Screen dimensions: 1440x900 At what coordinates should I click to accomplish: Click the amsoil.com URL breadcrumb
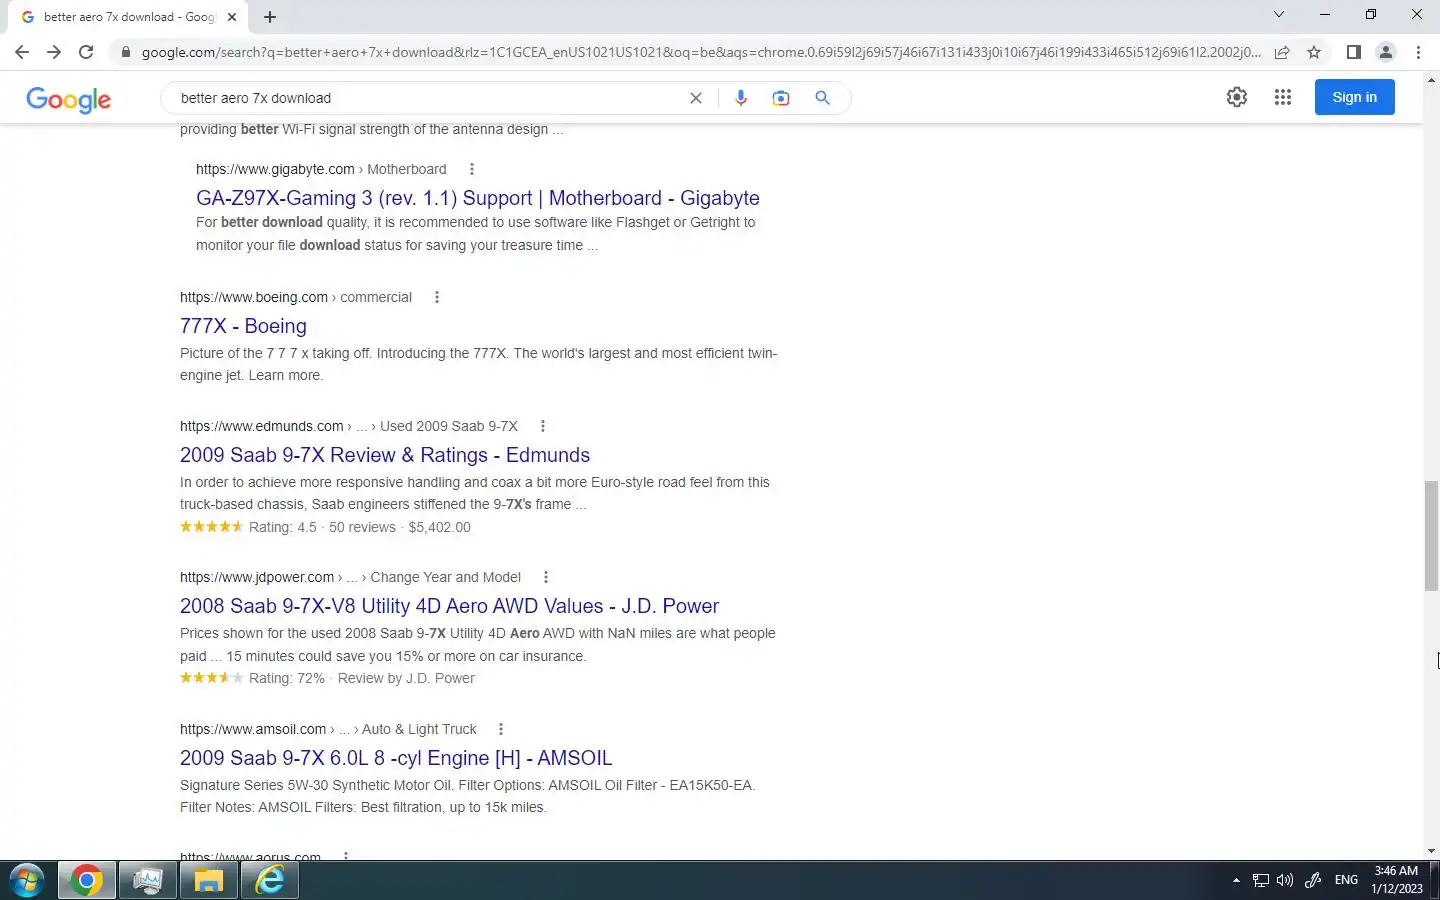click(x=328, y=729)
